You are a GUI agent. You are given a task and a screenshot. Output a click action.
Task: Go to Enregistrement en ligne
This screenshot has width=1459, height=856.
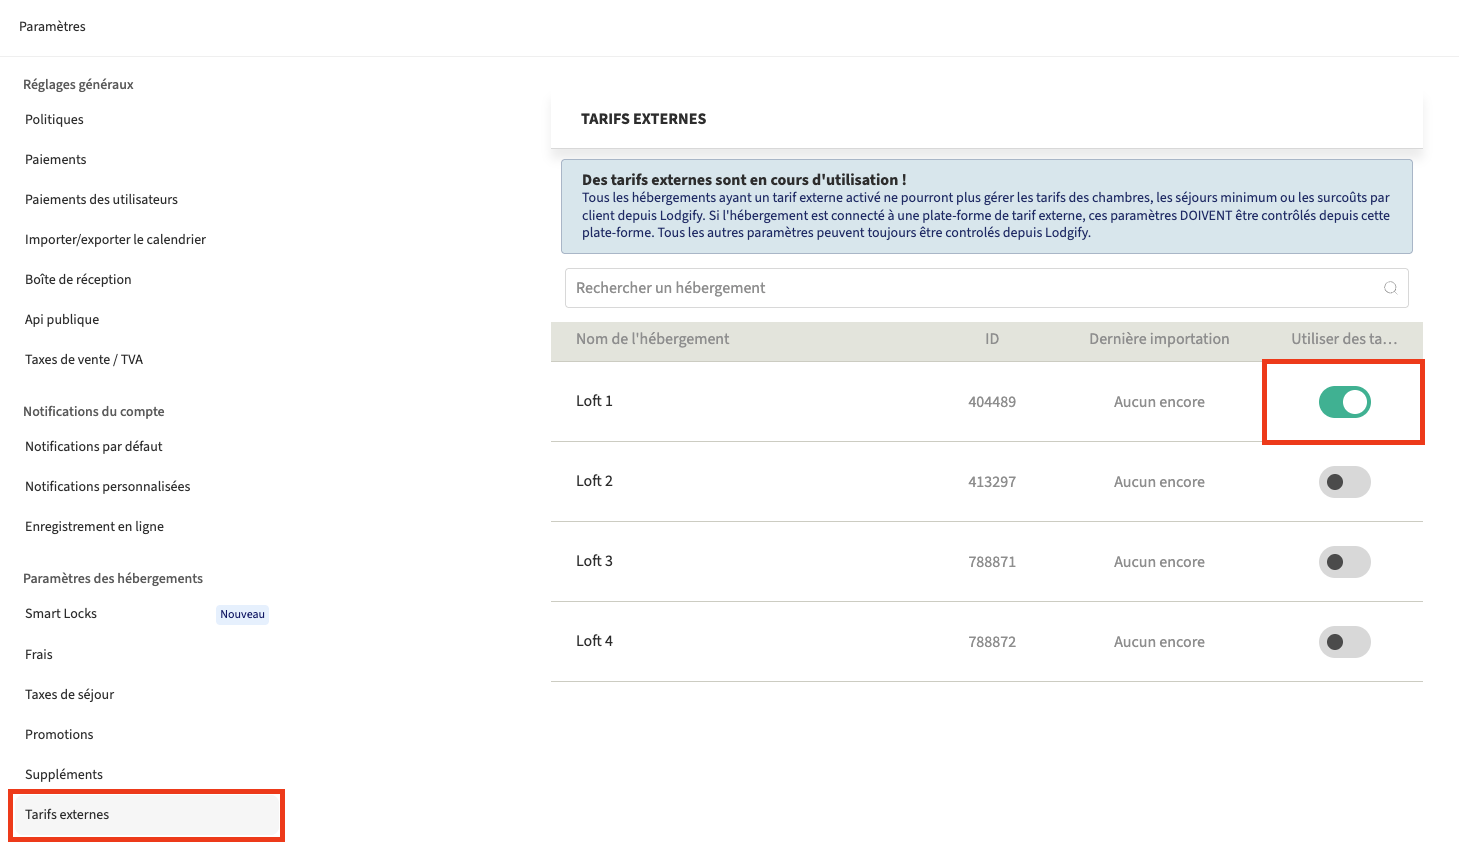pyautogui.click(x=94, y=526)
